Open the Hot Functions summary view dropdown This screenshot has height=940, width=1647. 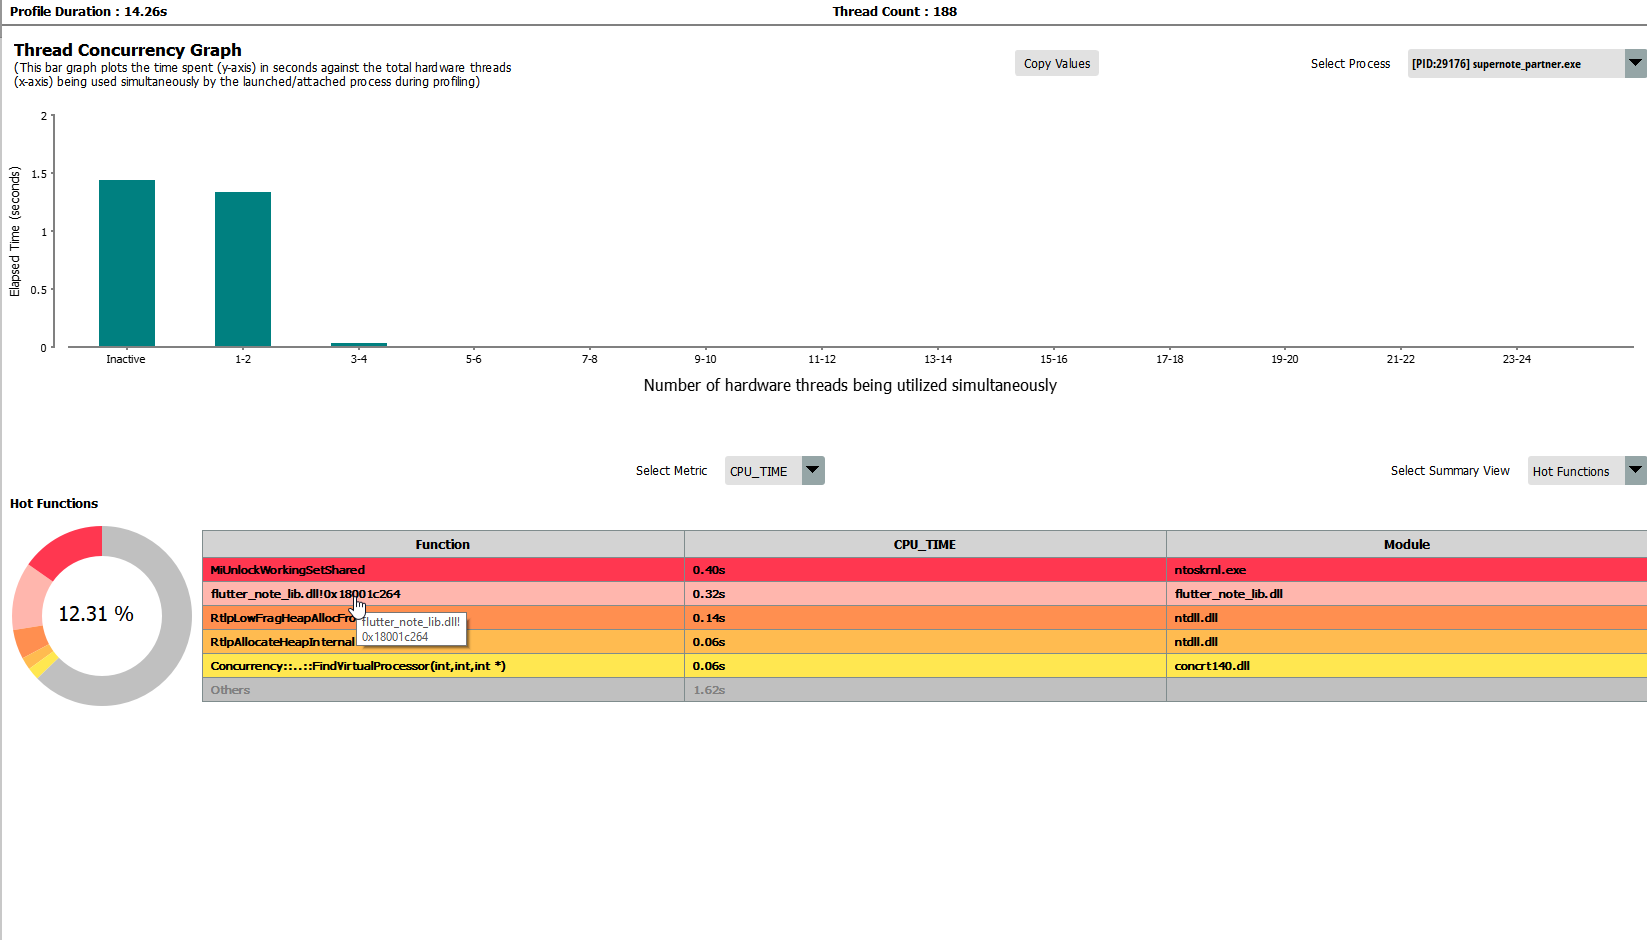pos(1636,471)
